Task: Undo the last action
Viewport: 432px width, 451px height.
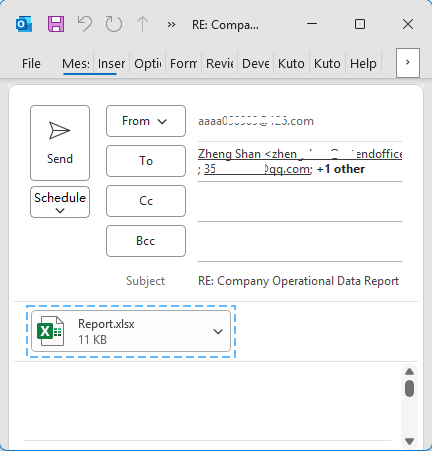Action: pos(85,24)
